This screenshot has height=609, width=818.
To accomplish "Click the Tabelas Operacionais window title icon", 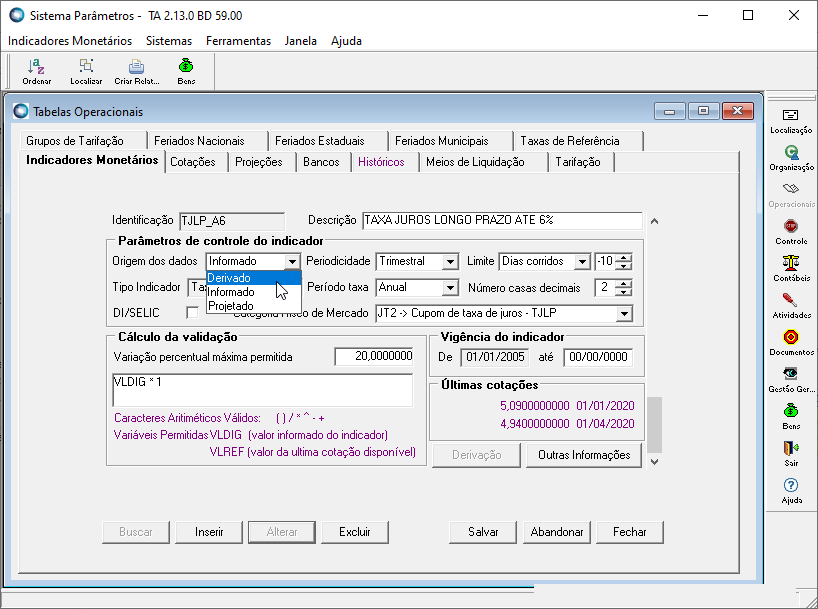I will coord(21,111).
